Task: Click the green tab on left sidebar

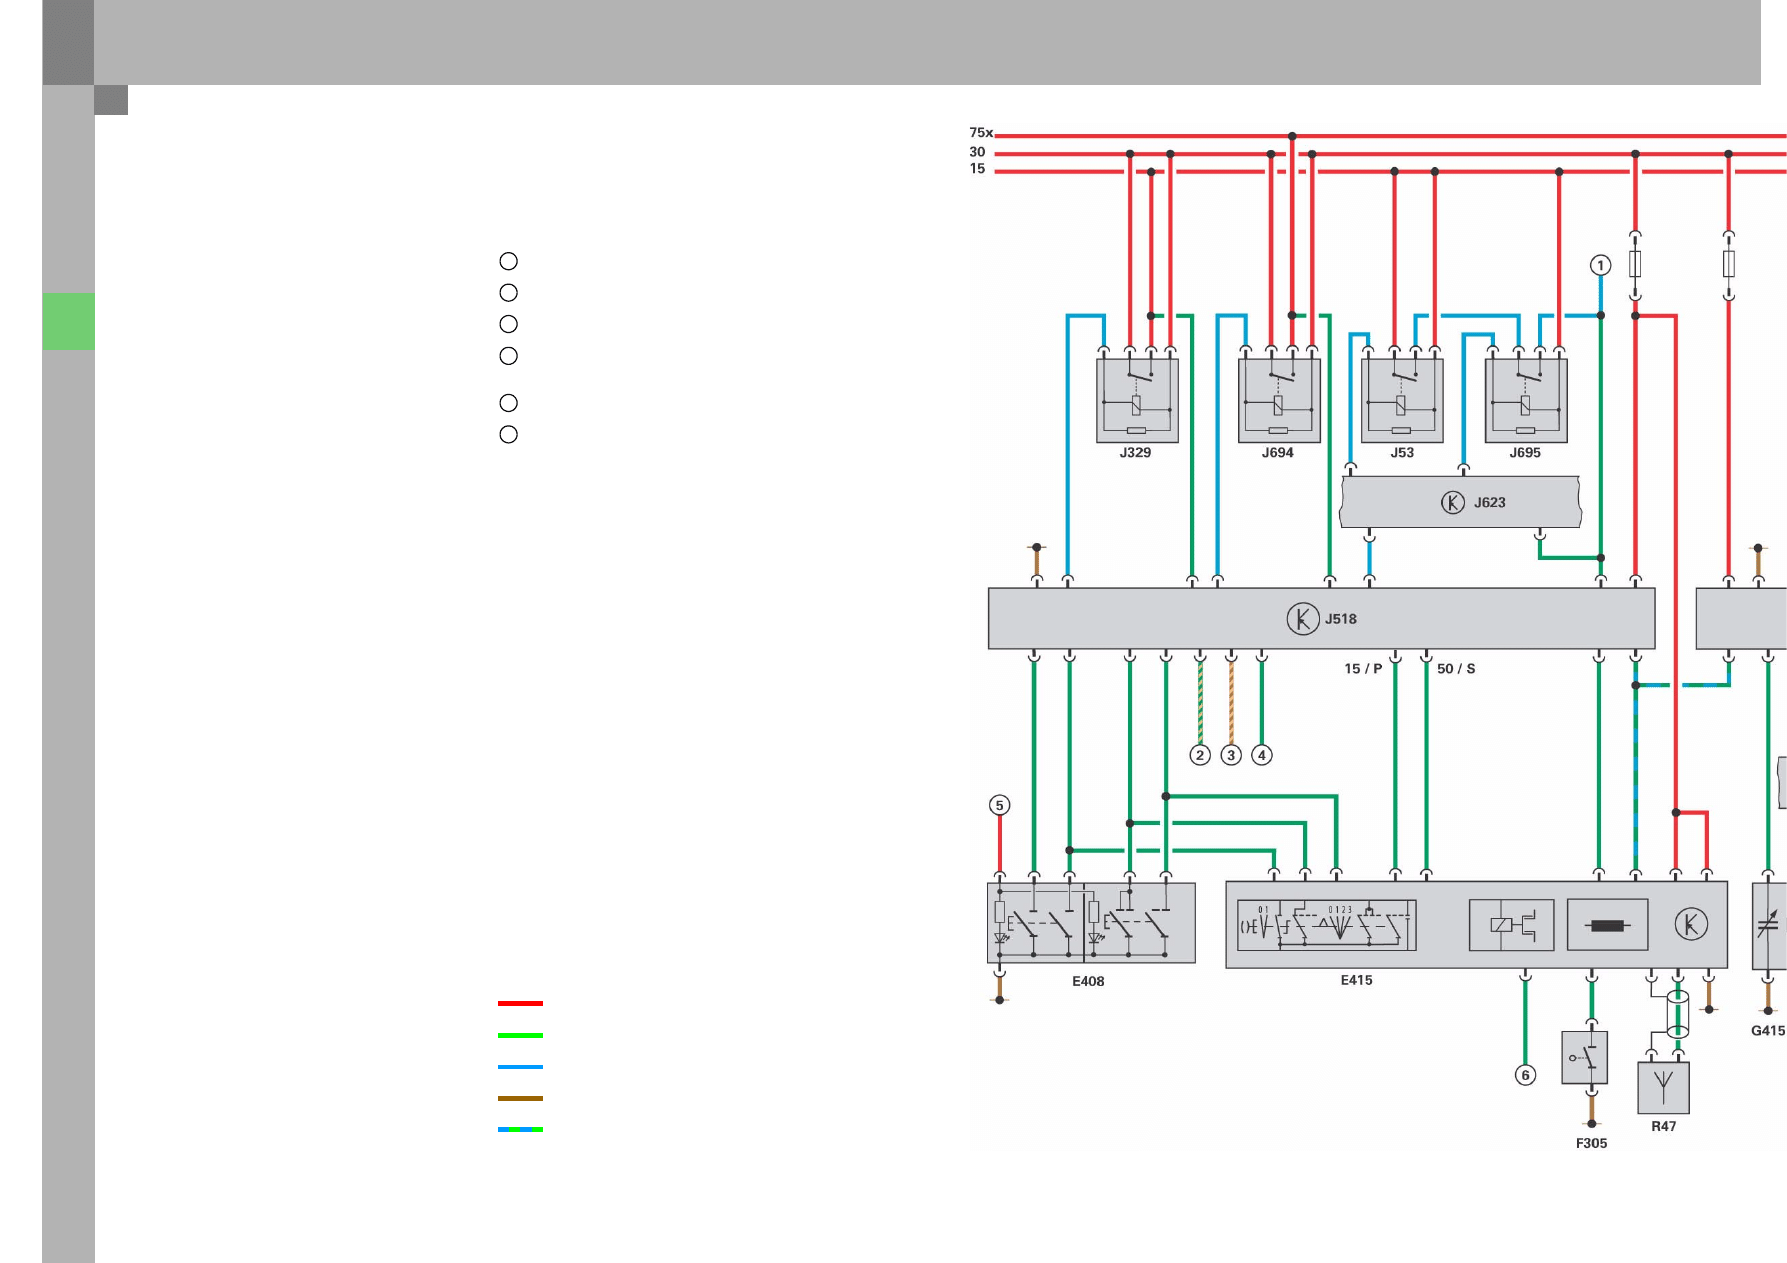Action: tap(68, 321)
